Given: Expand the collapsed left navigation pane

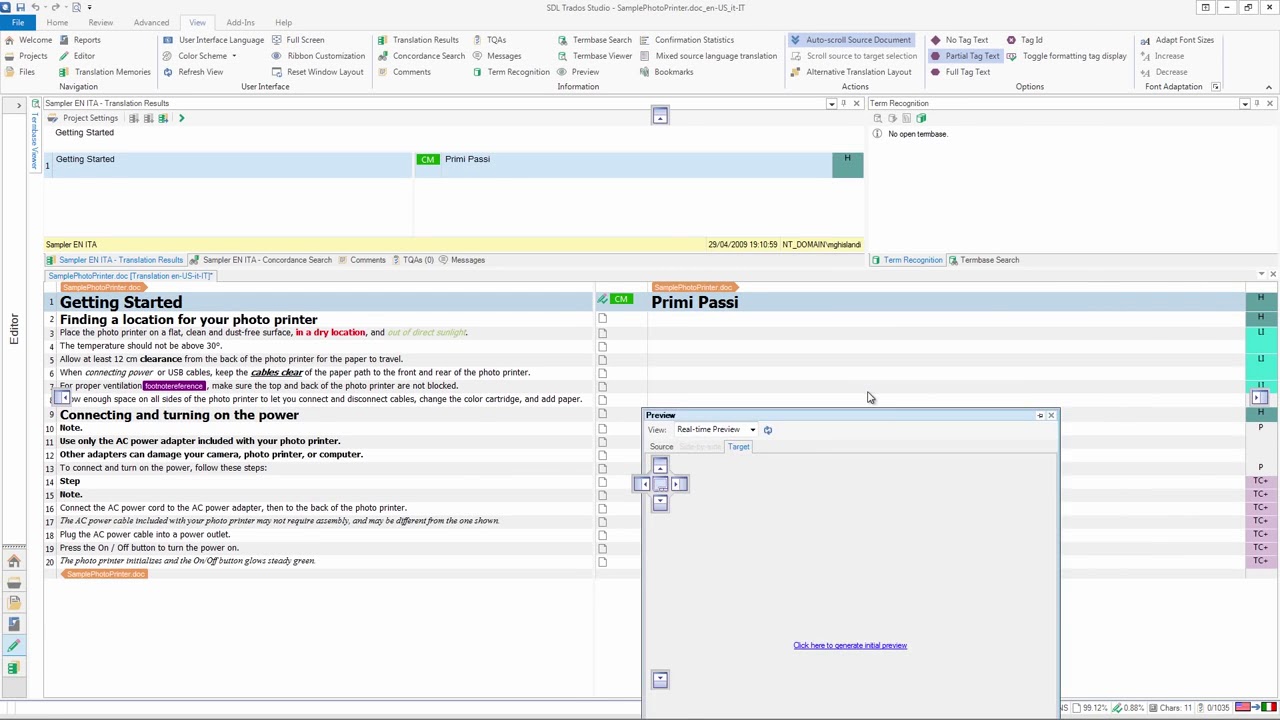Looking at the screenshot, I should coord(18,104).
